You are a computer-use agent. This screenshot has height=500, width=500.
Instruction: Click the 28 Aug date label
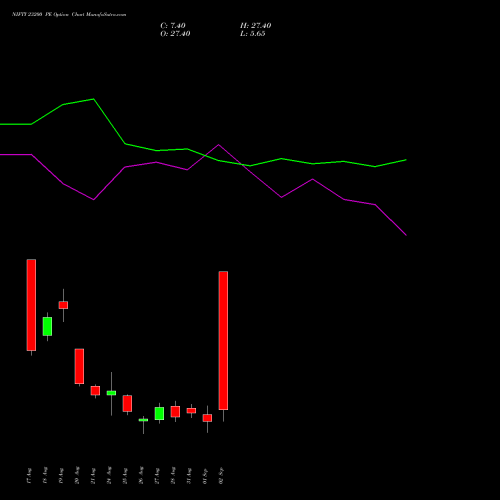(173, 476)
